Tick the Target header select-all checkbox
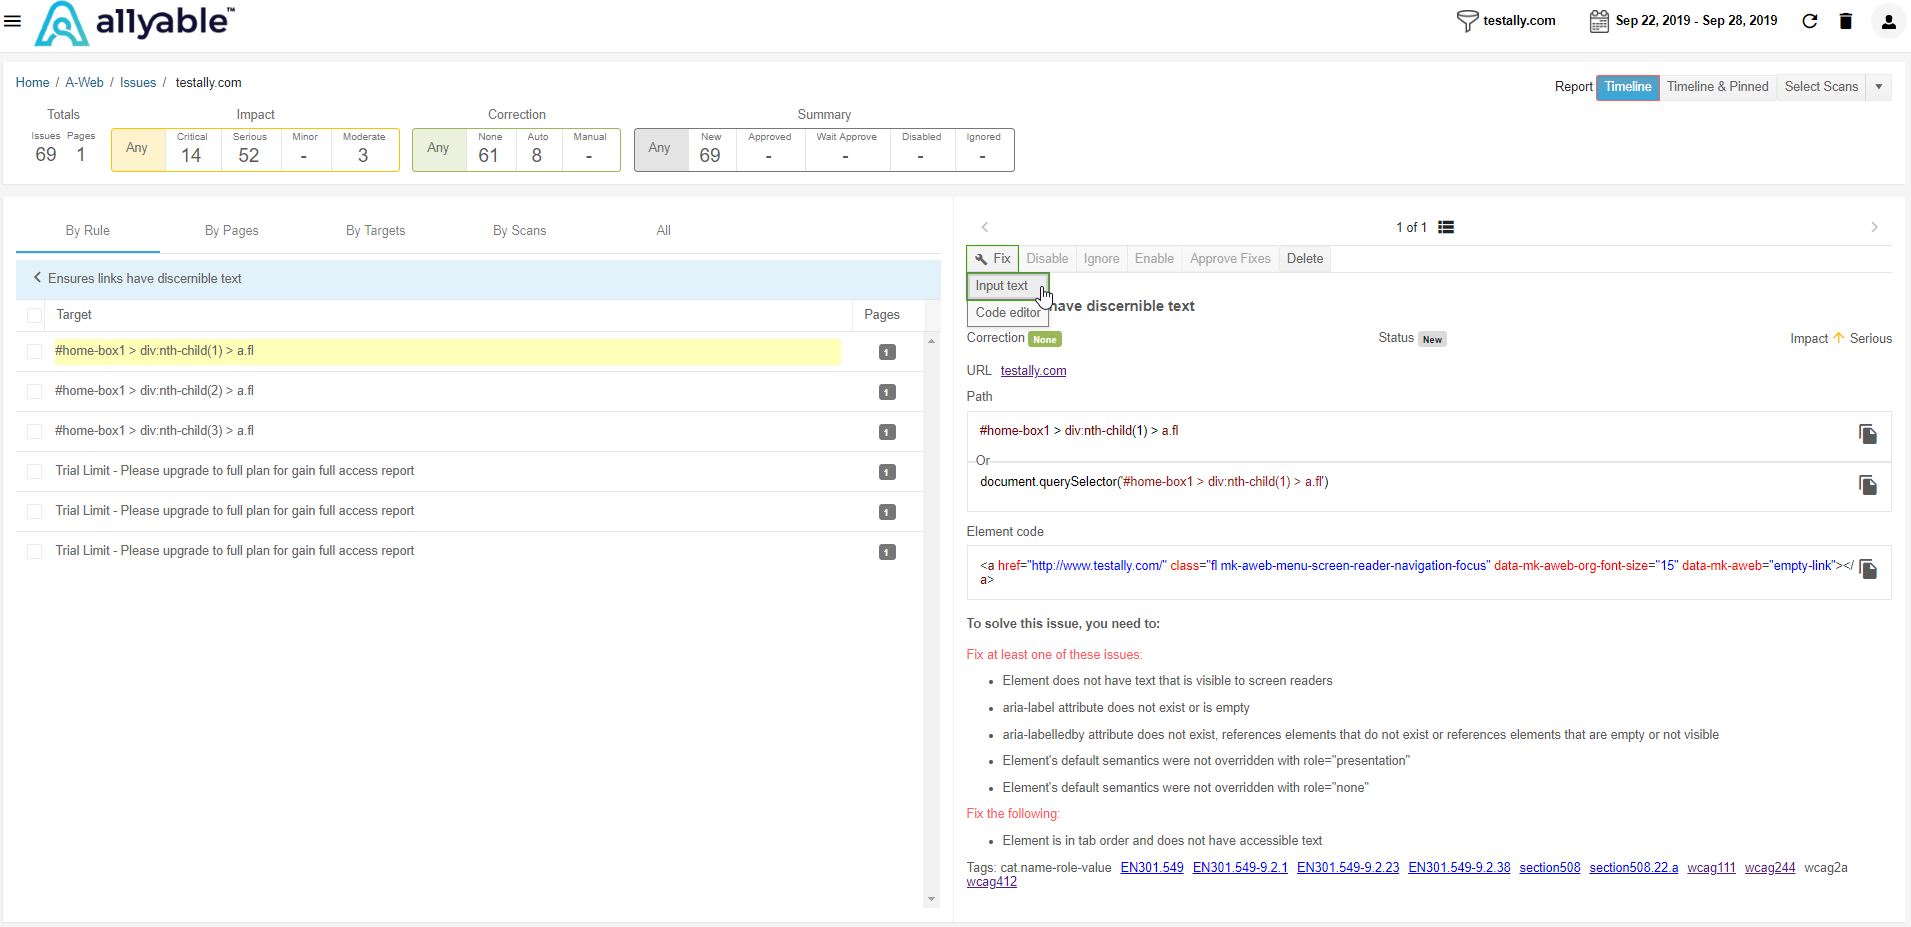The width and height of the screenshot is (1911, 927). (35, 315)
